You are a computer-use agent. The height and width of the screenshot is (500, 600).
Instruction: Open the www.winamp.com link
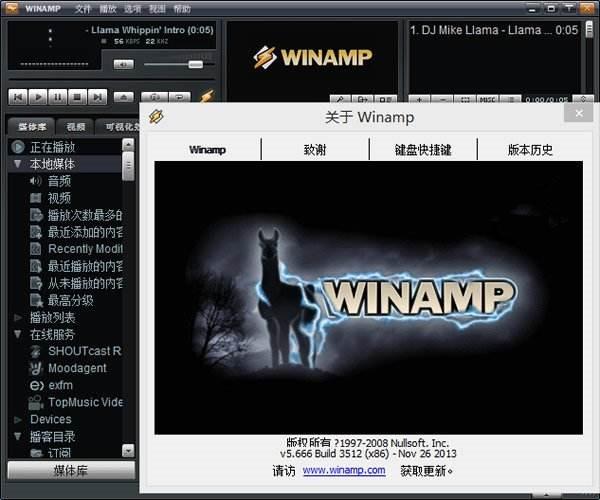click(x=344, y=470)
